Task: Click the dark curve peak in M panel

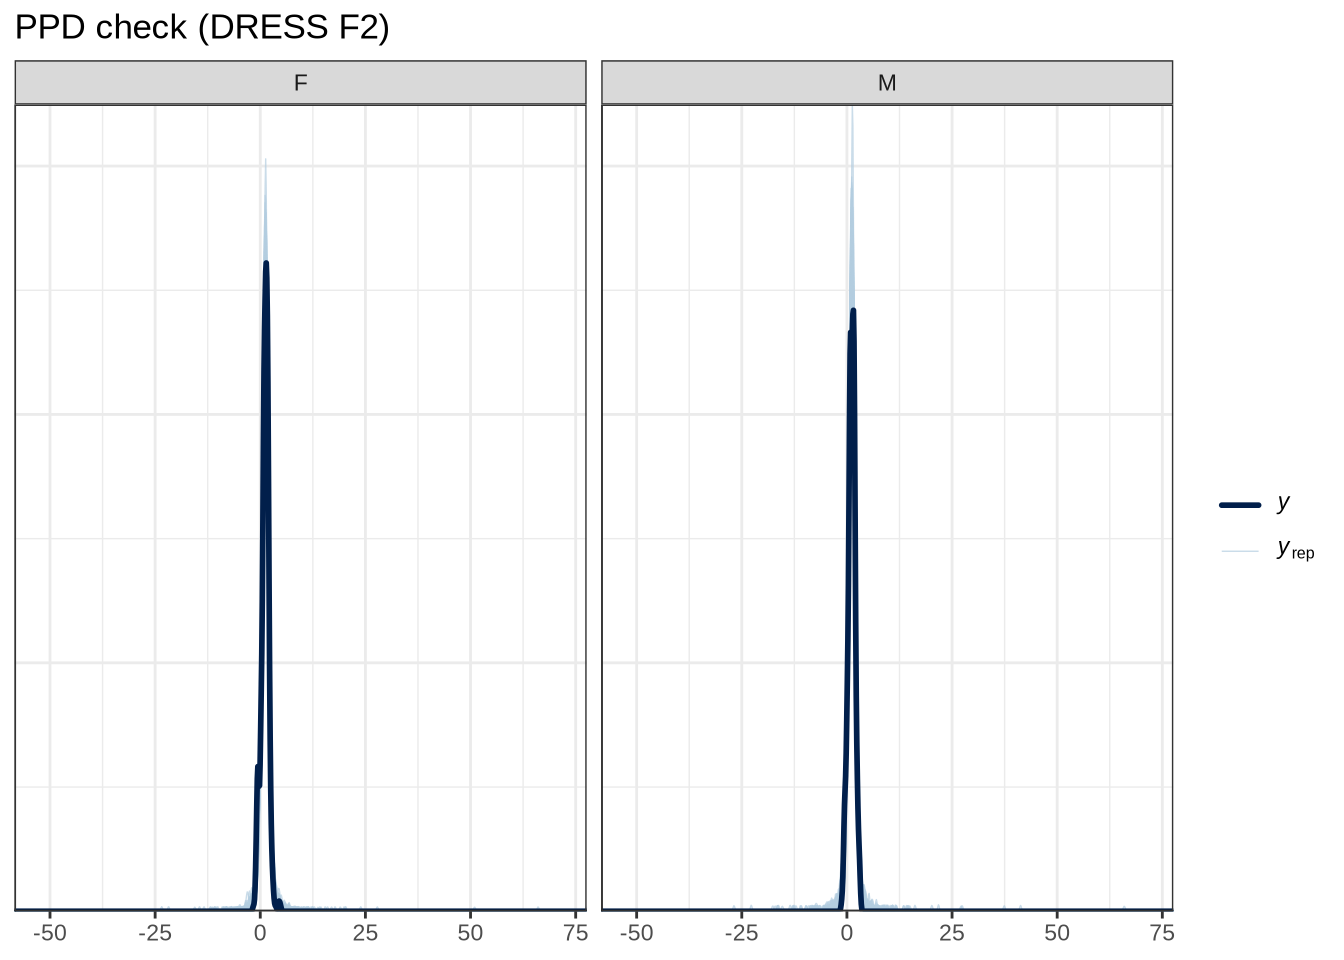Action: (853, 311)
